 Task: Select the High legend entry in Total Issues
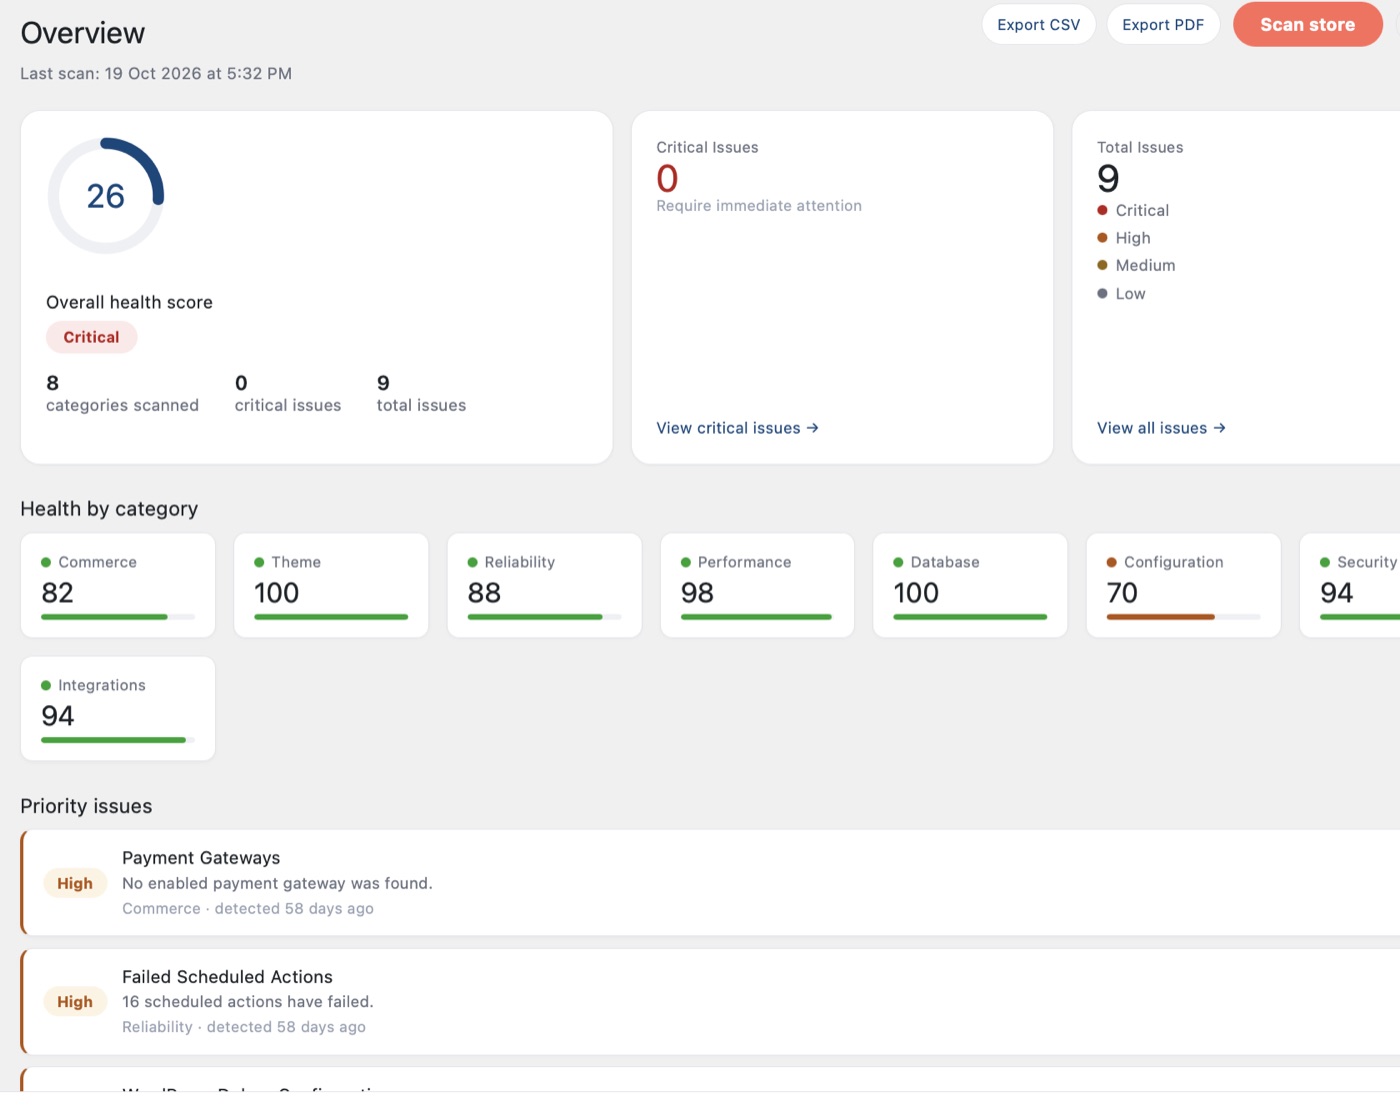(1124, 238)
